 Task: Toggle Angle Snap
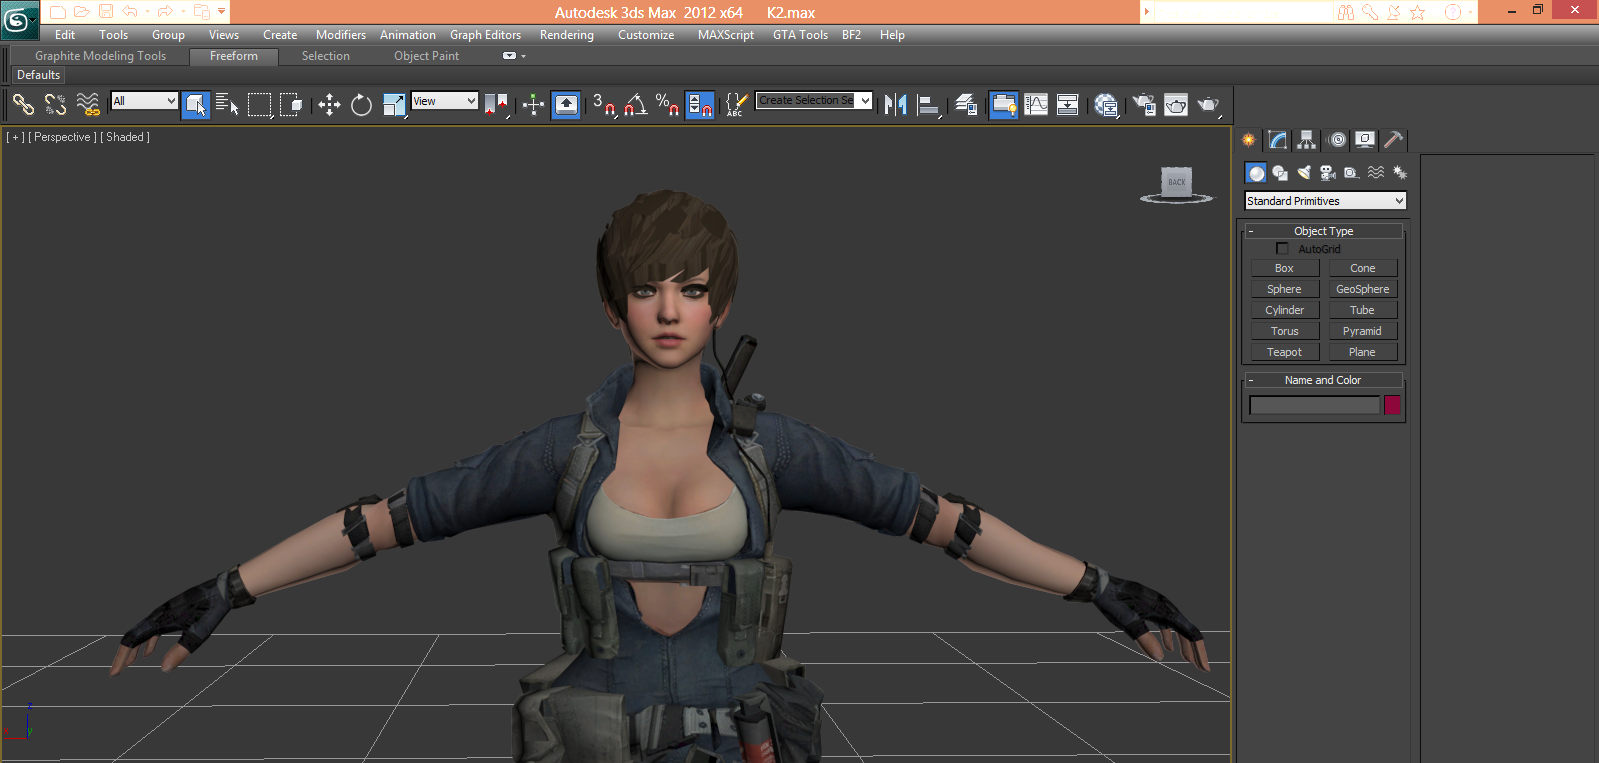636,104
